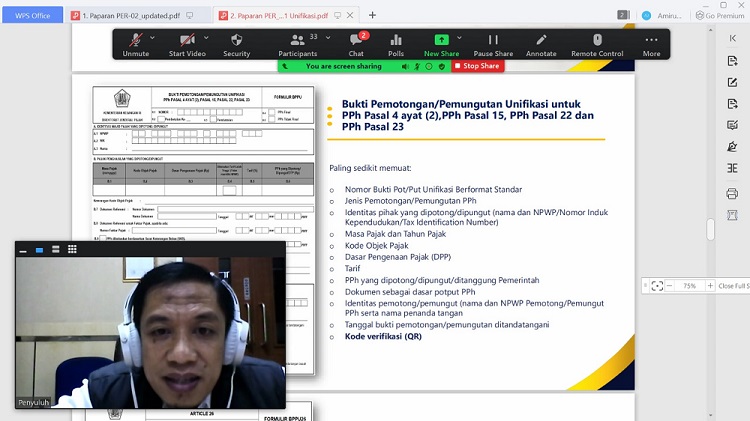Pause the screen share
Viewport: 750px width, 421px height.
pos(493,44)
